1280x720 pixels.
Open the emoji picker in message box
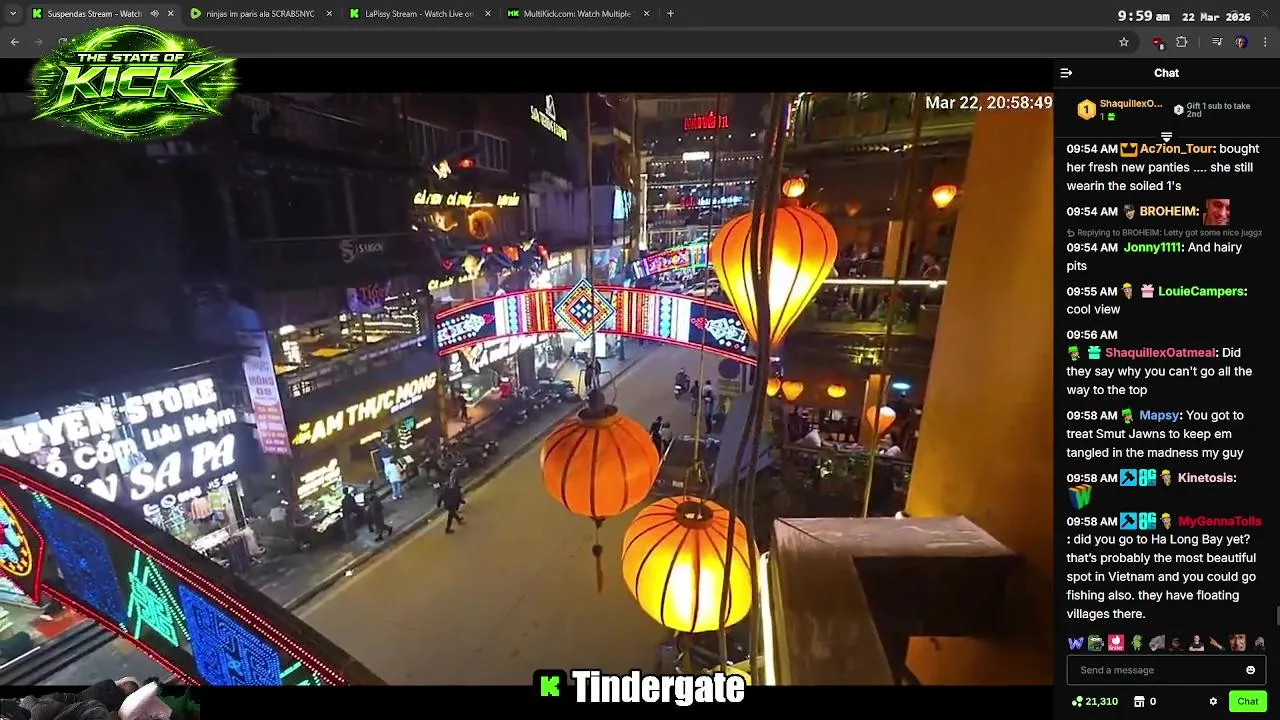point(1250,670)
